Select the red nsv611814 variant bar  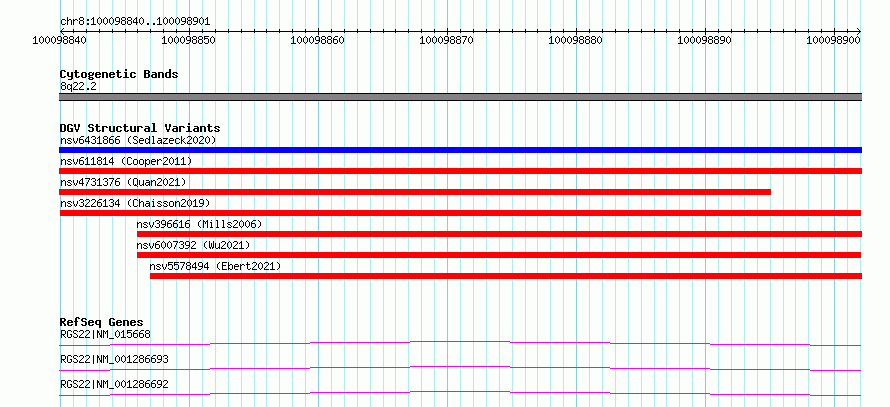pyautogui.click(x=460, y=171)
